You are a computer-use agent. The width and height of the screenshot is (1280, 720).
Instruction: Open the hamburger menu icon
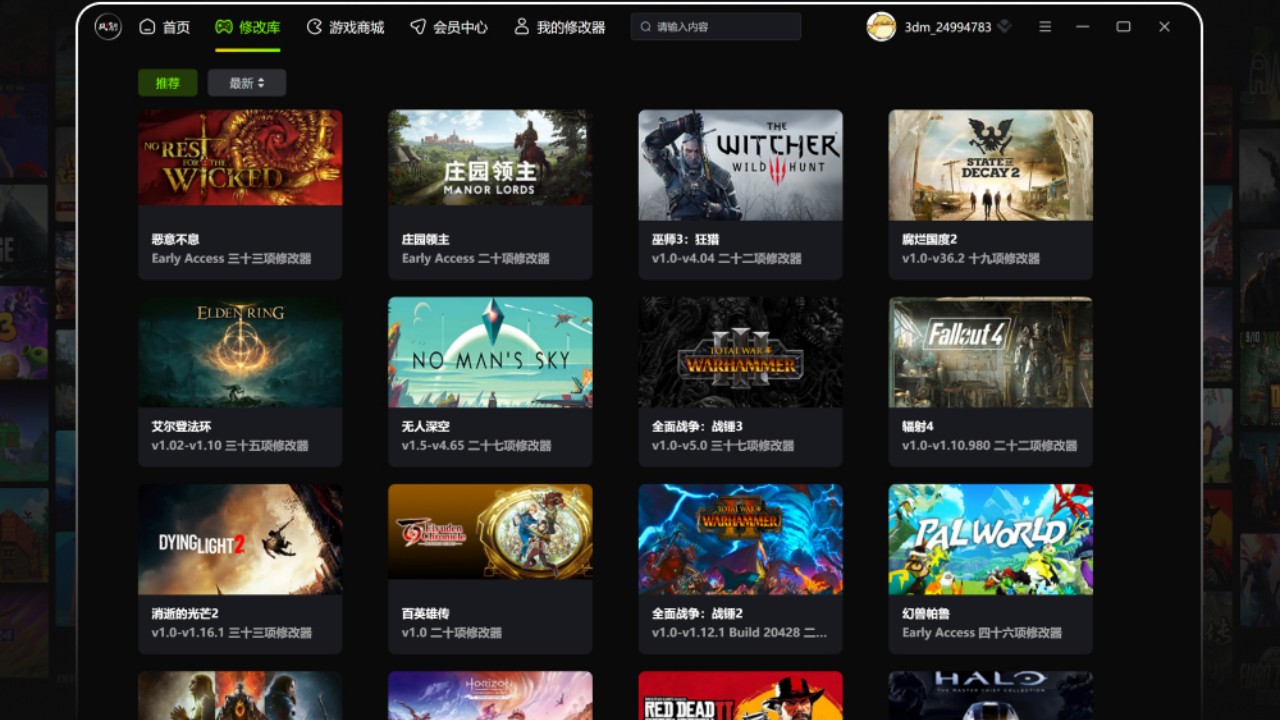click(1045, 27)
